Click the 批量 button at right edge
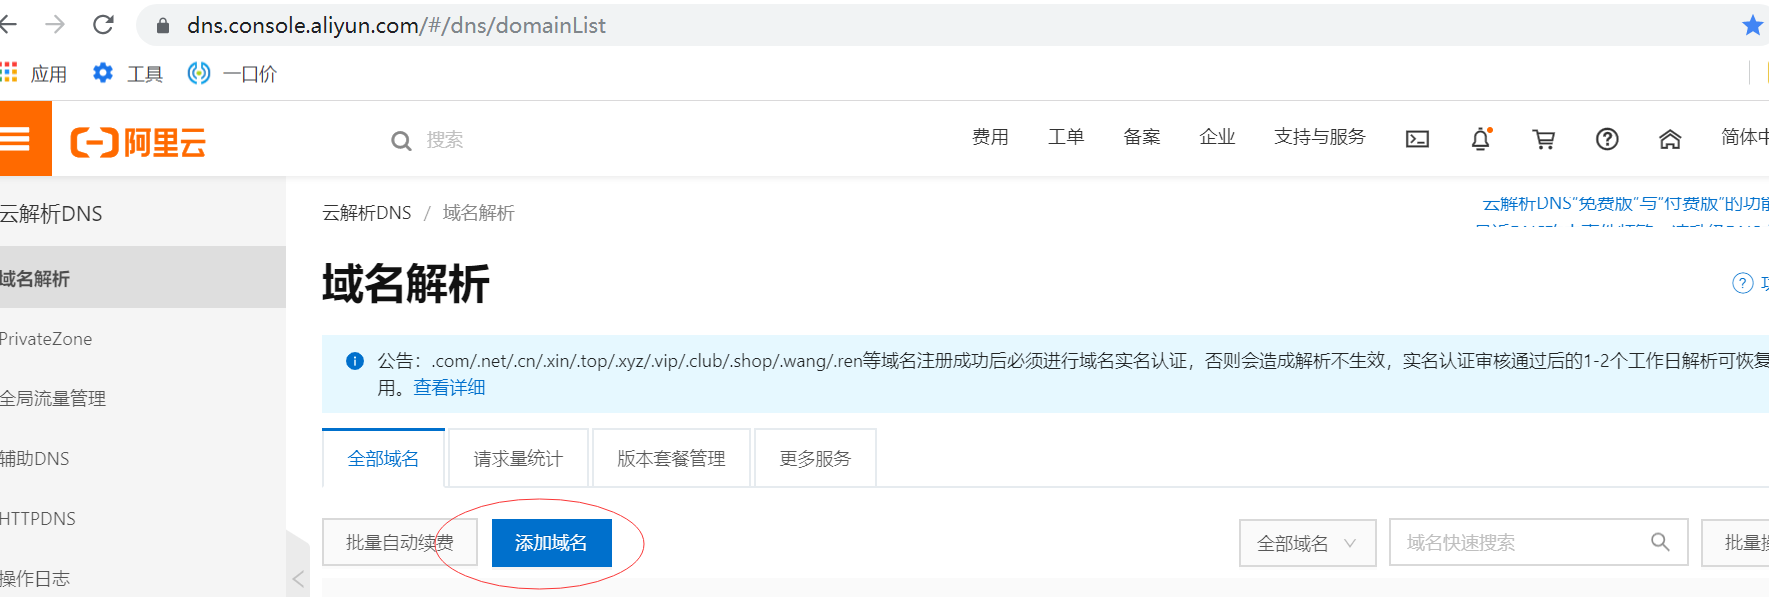 1735,542
